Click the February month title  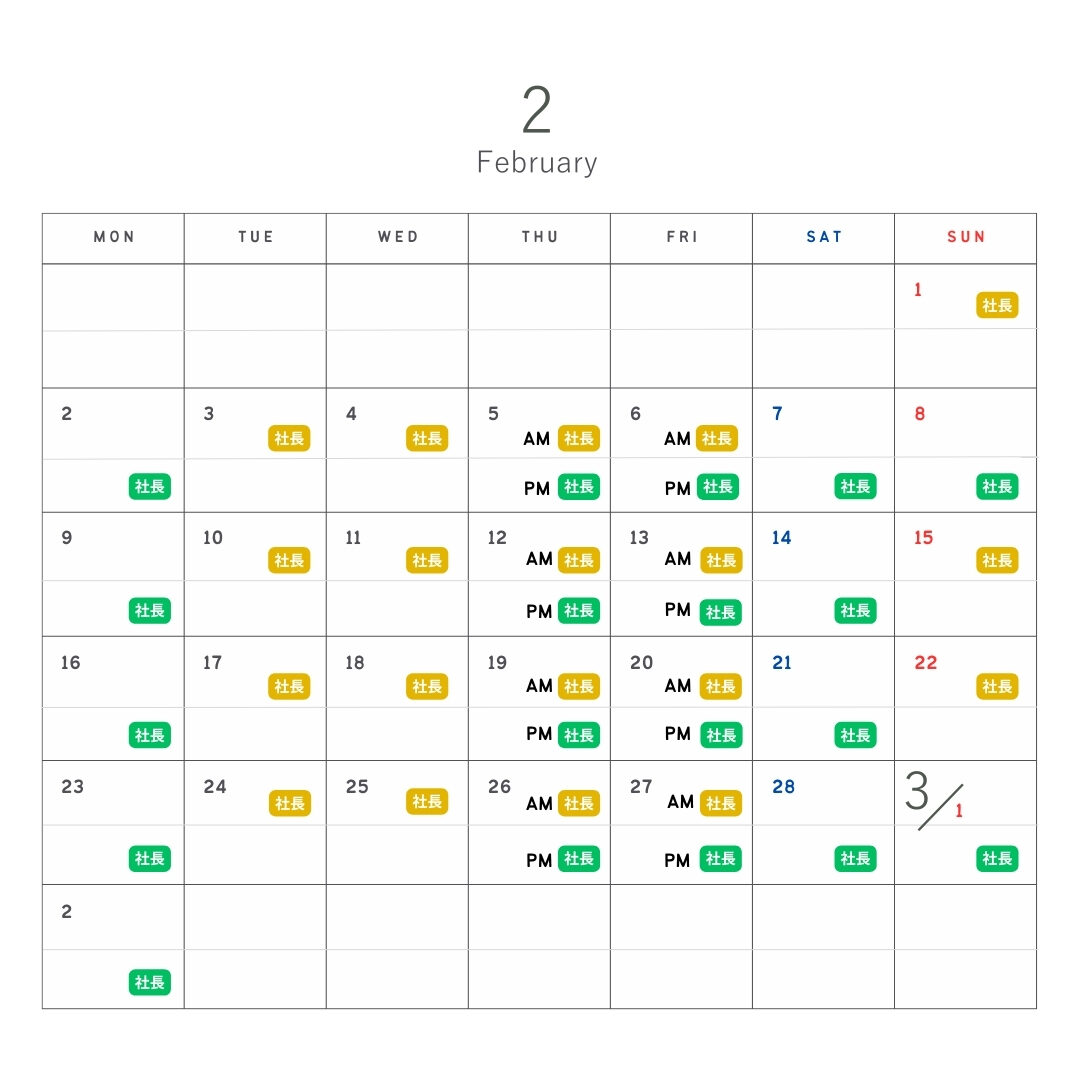tap(537, 162)
